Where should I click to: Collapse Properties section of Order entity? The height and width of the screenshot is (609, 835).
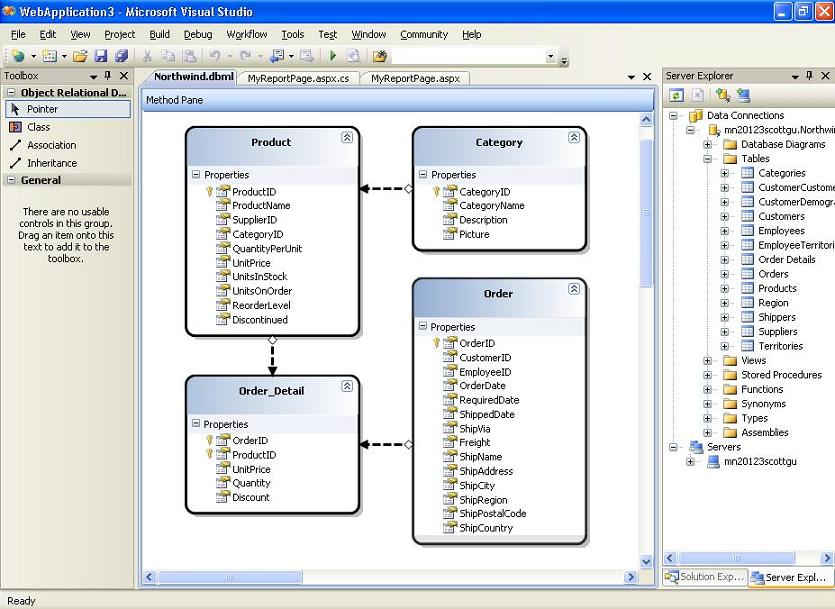tap(423, 326)
